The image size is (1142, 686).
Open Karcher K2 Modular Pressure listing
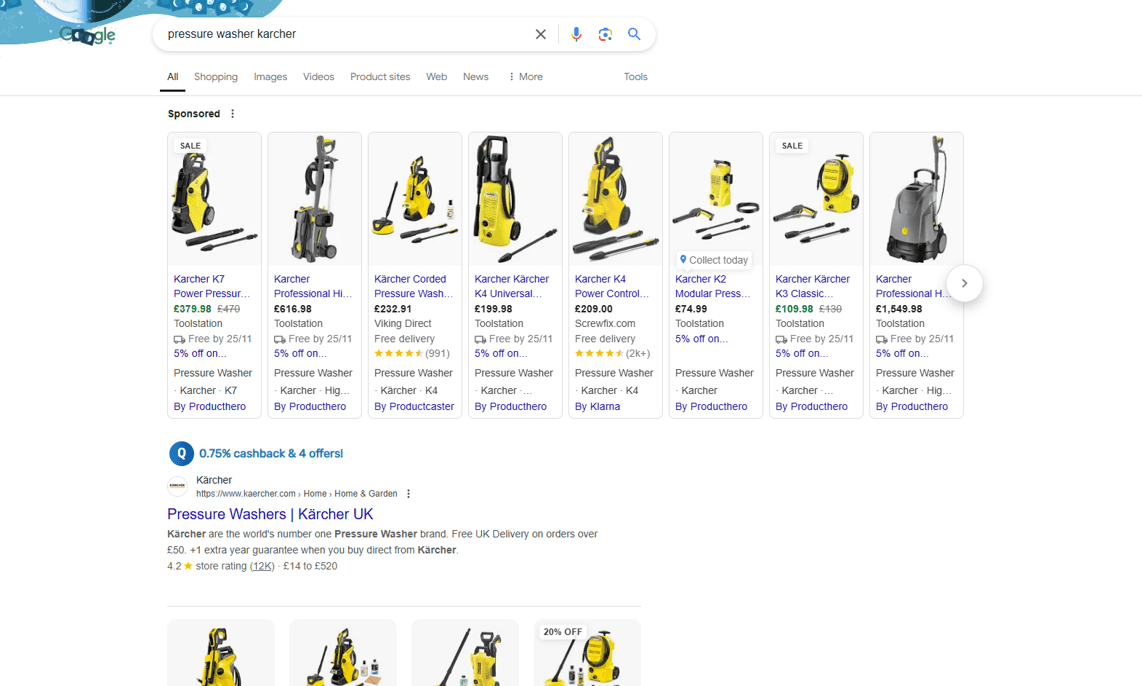pyautogui.click(x=712, y=286)
